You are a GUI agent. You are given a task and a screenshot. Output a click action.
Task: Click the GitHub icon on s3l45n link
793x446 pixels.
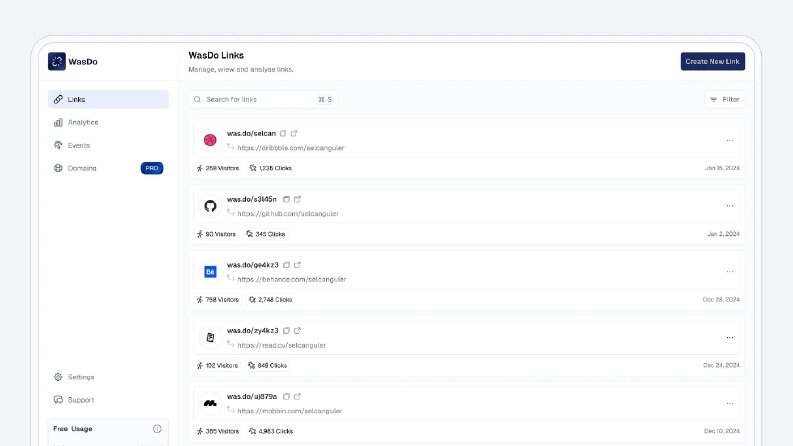click(x=210, y=206)
